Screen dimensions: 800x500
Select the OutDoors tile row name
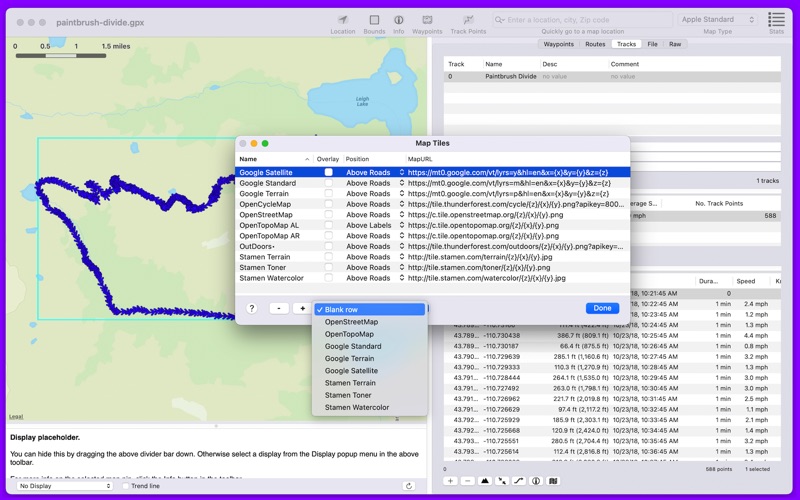[257, 246]
